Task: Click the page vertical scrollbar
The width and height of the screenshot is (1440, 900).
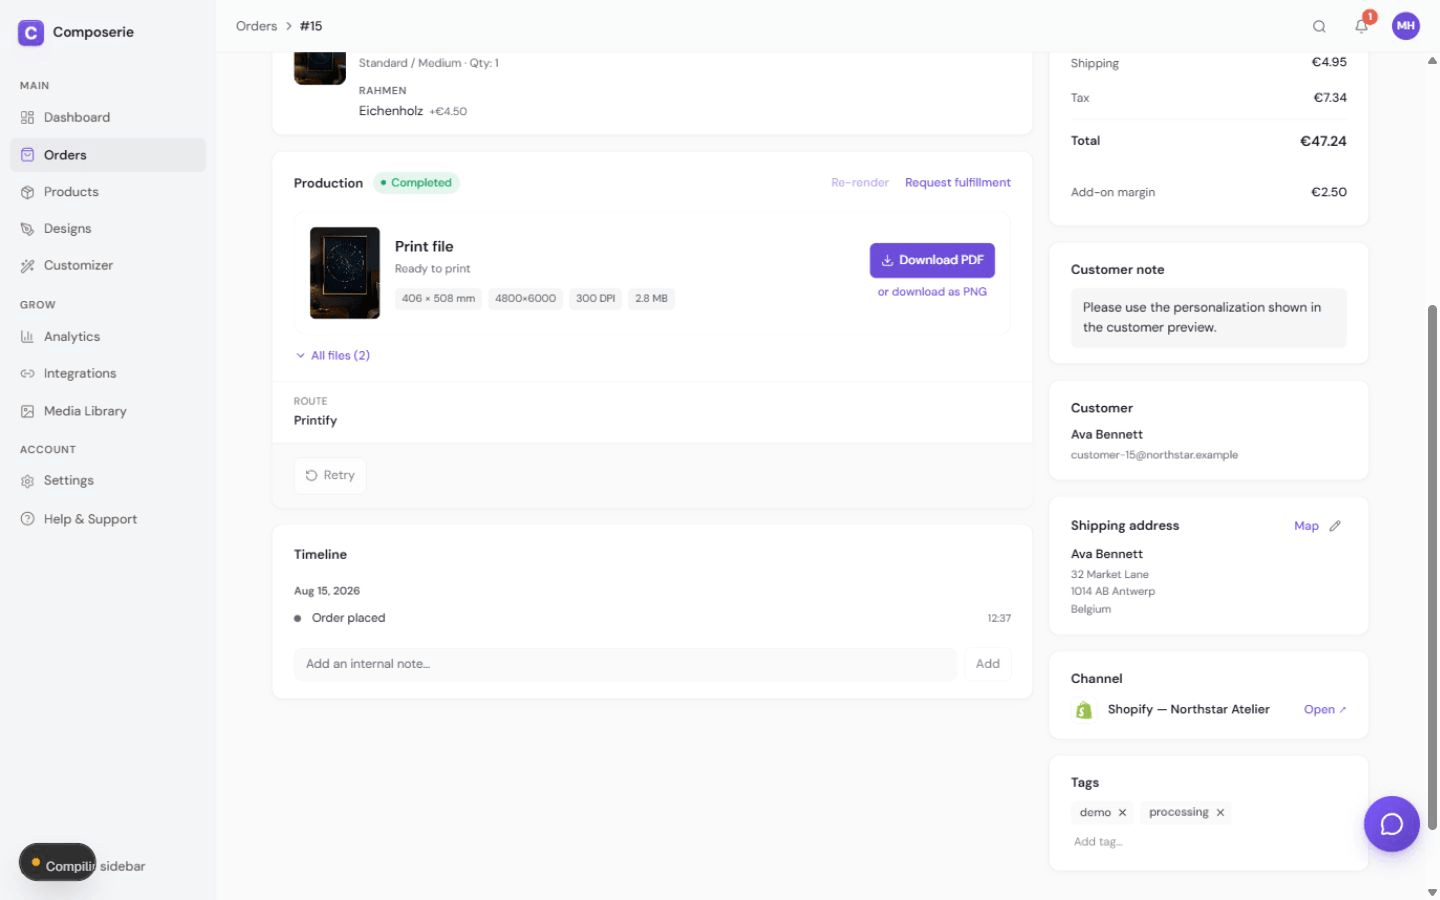Action: tap(1432, 568)
